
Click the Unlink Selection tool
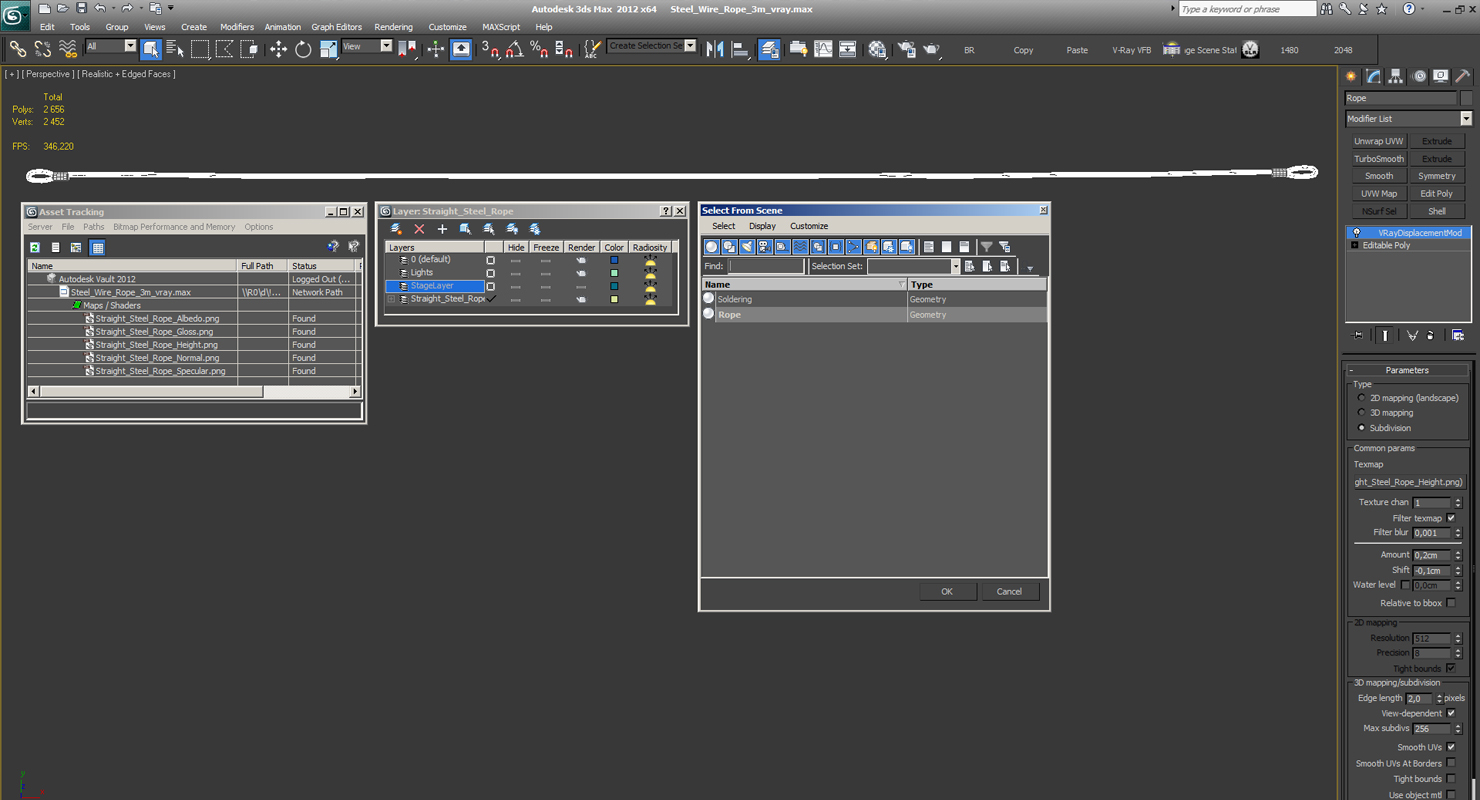click(x=43, y=49)
